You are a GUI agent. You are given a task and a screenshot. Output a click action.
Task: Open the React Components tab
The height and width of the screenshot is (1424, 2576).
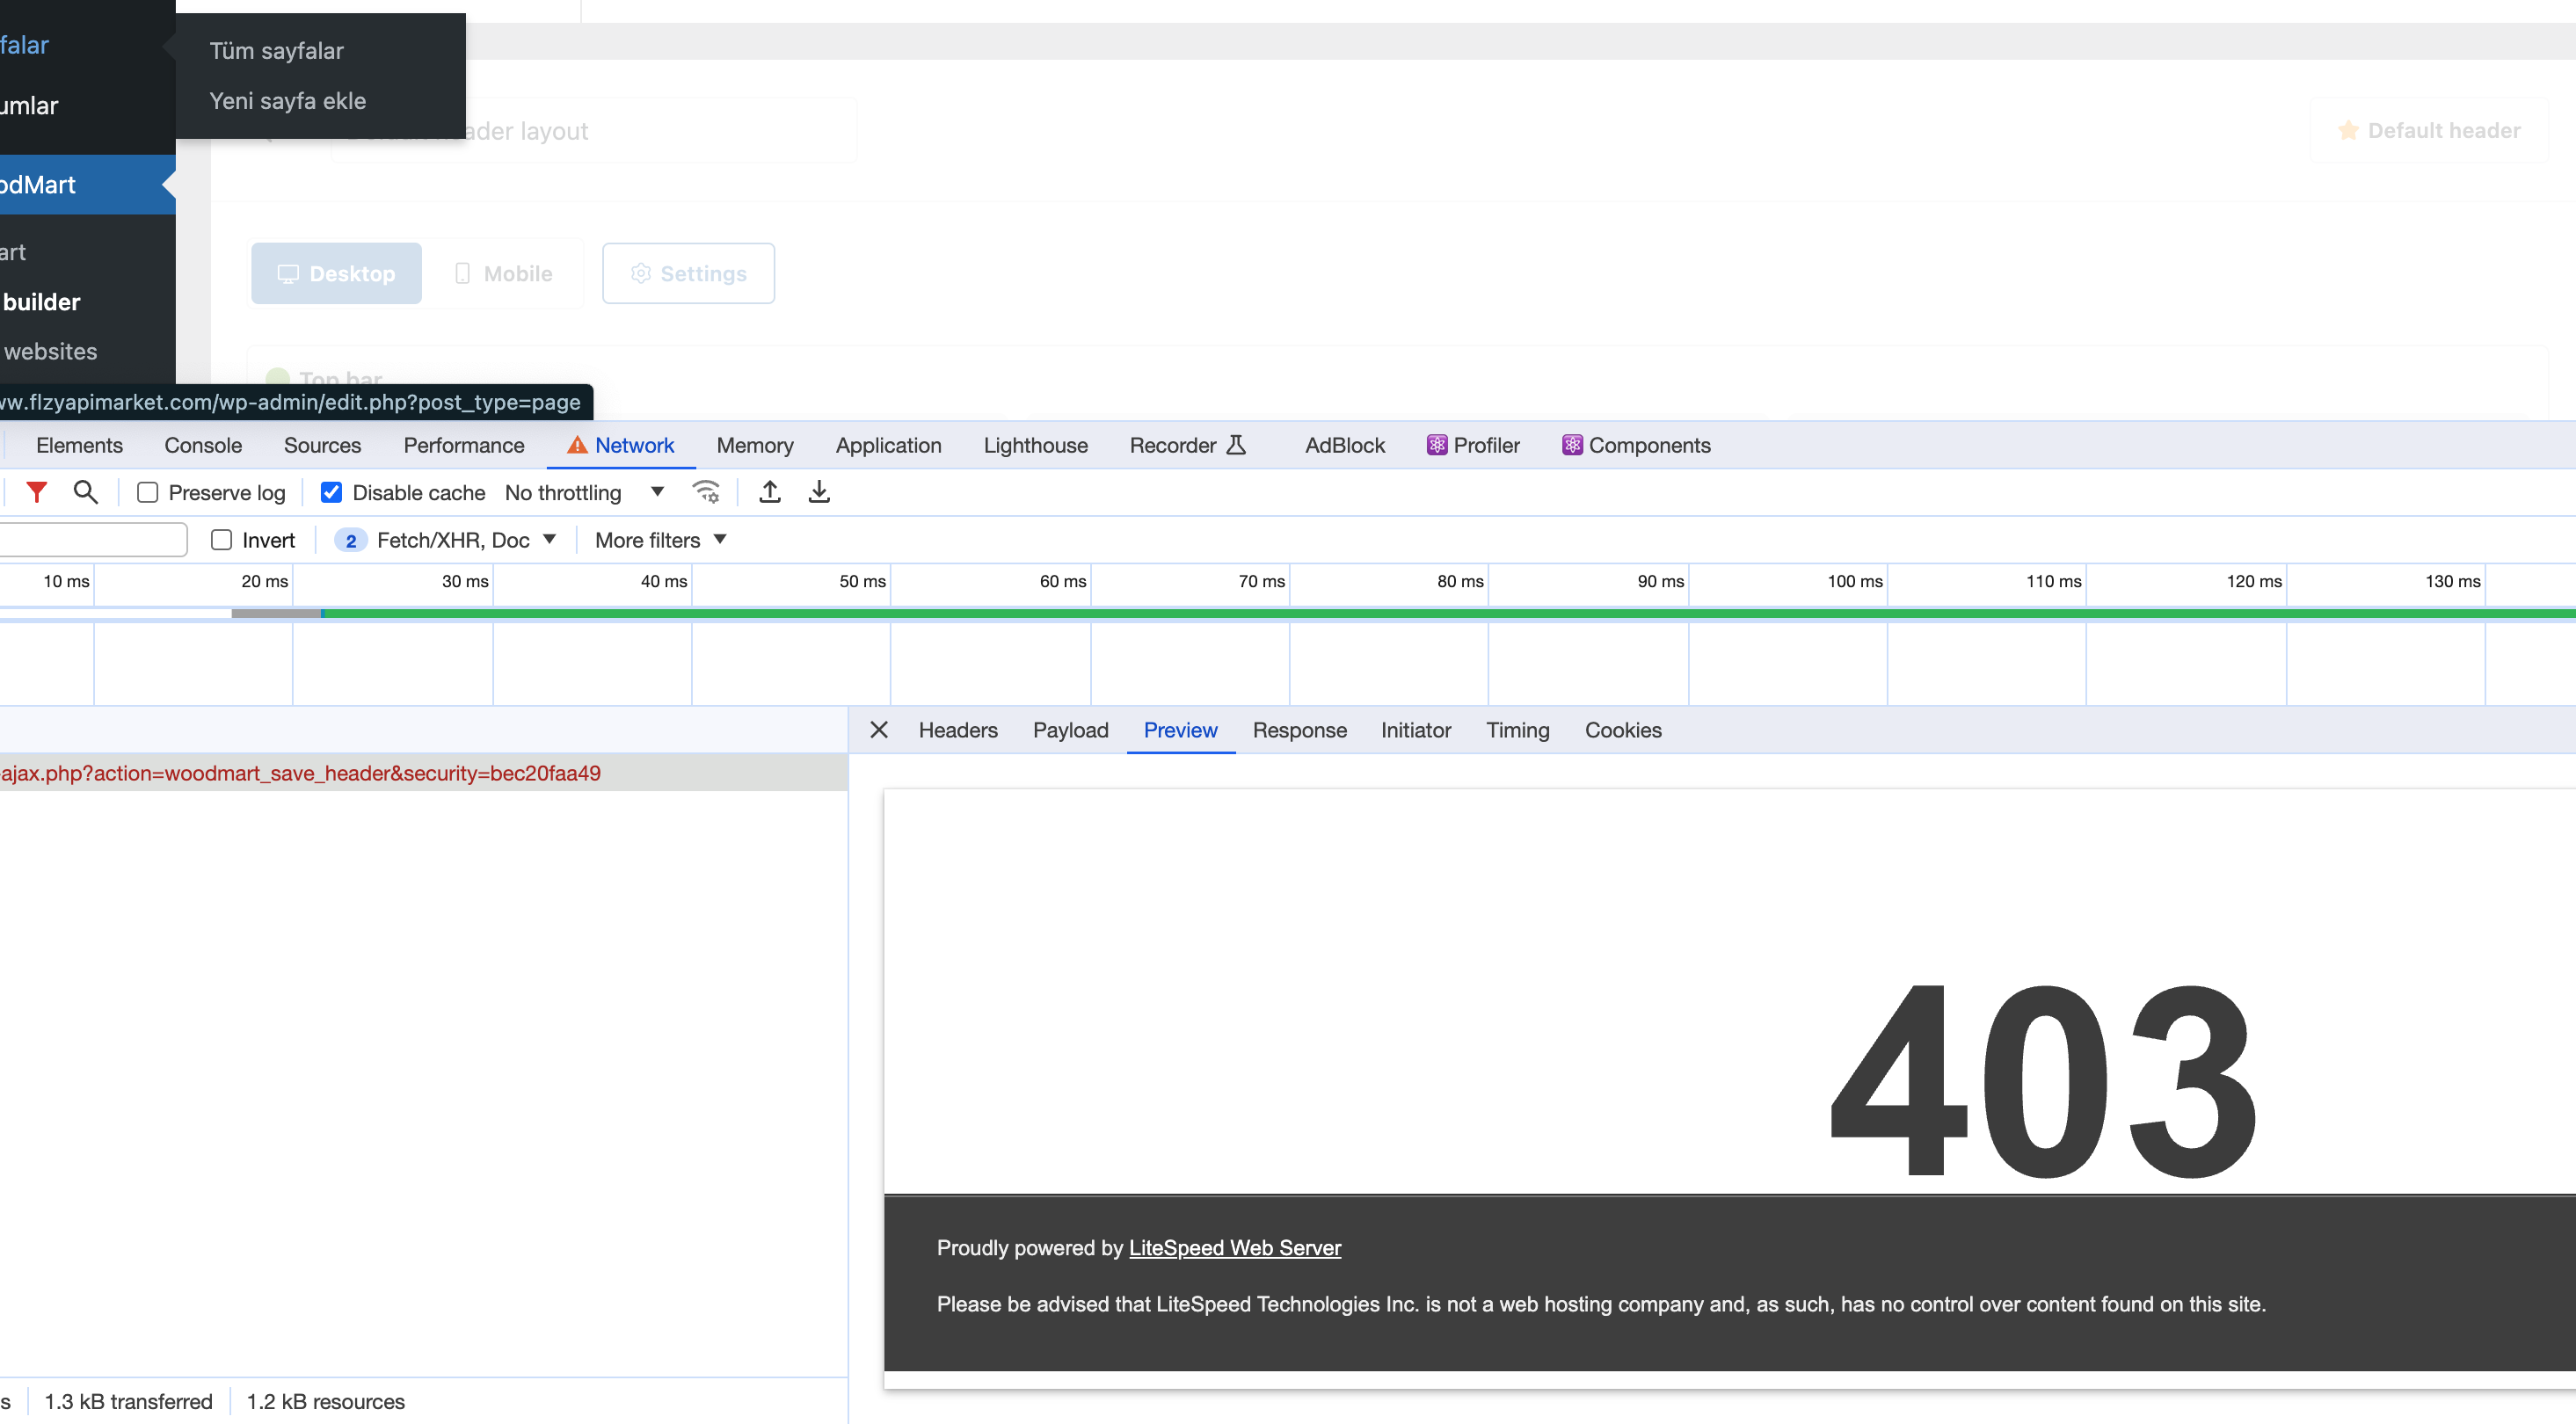(x=1636, y=445)
